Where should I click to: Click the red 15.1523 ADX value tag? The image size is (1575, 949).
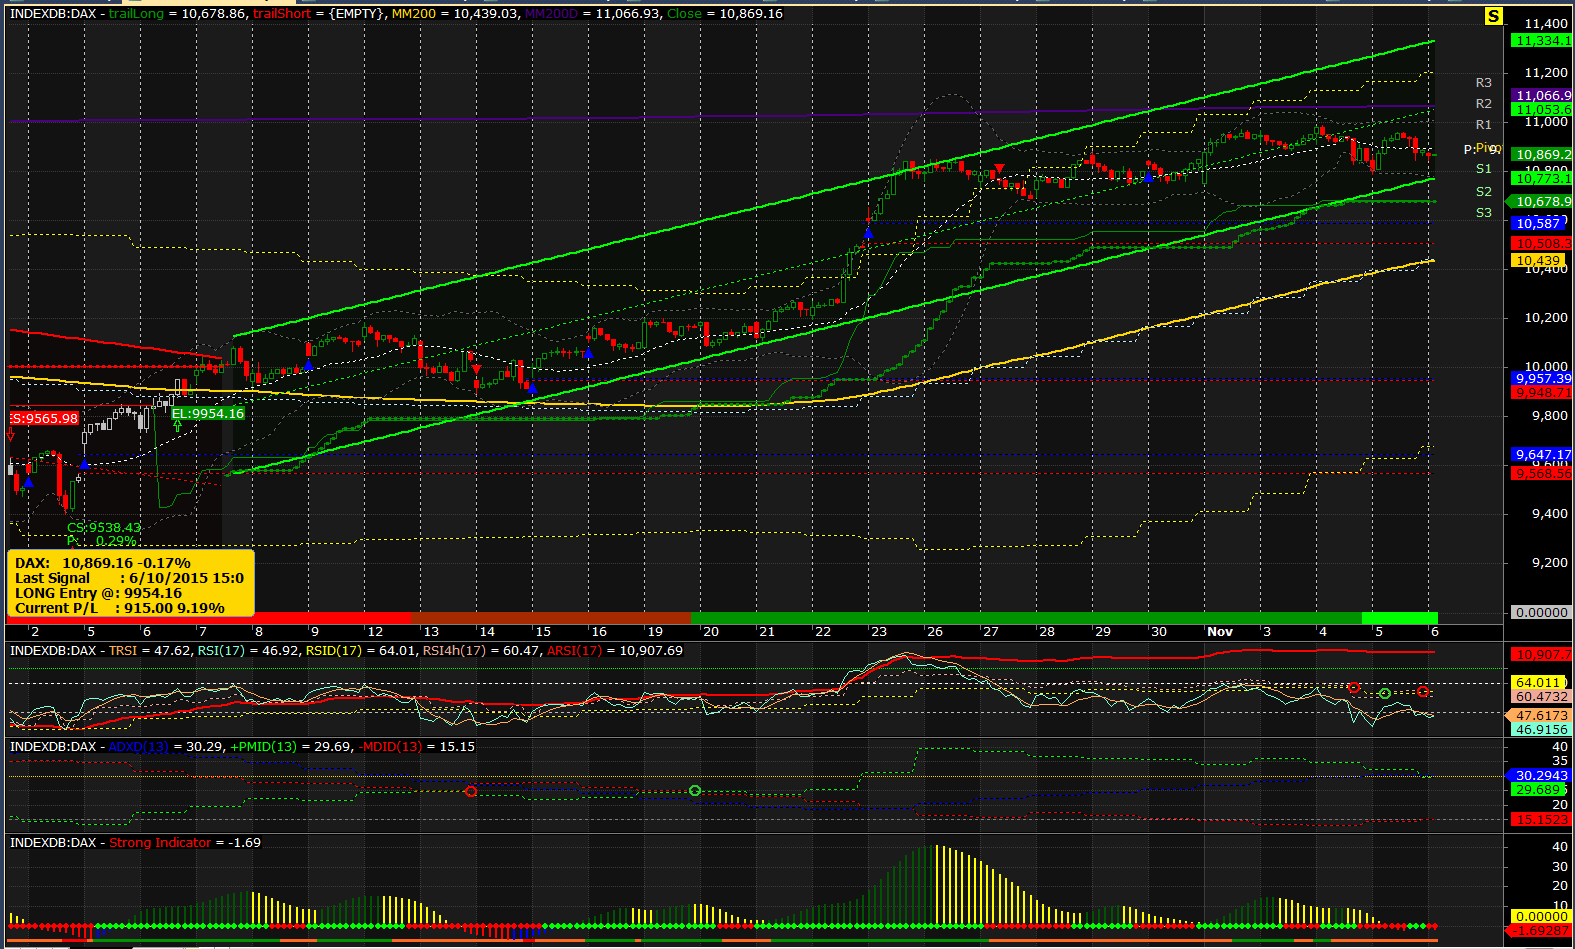pos(1542,820)
